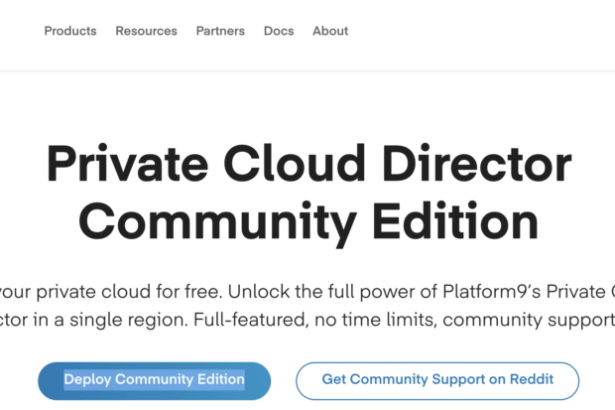Click Get Community Support on Reddit
615x410 pixels.
tap(437, 381)
